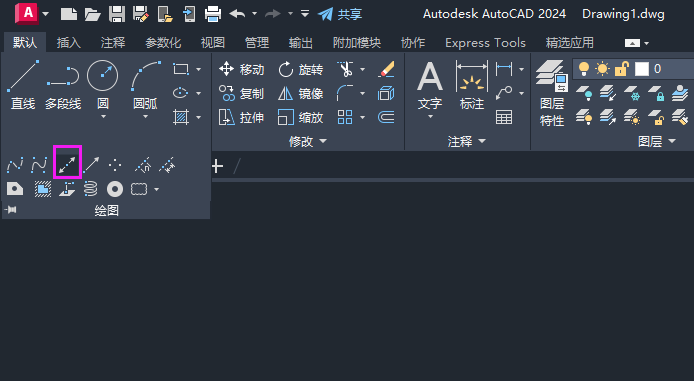The image size is (694, 381).
Task: Select the Wipeout tool
Action: click(x=42, y=189)
